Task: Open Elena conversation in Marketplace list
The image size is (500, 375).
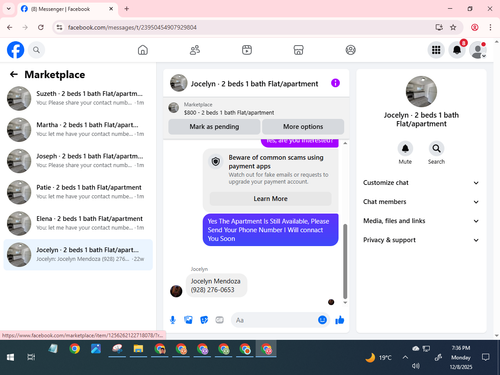Action: pos(78,223)
